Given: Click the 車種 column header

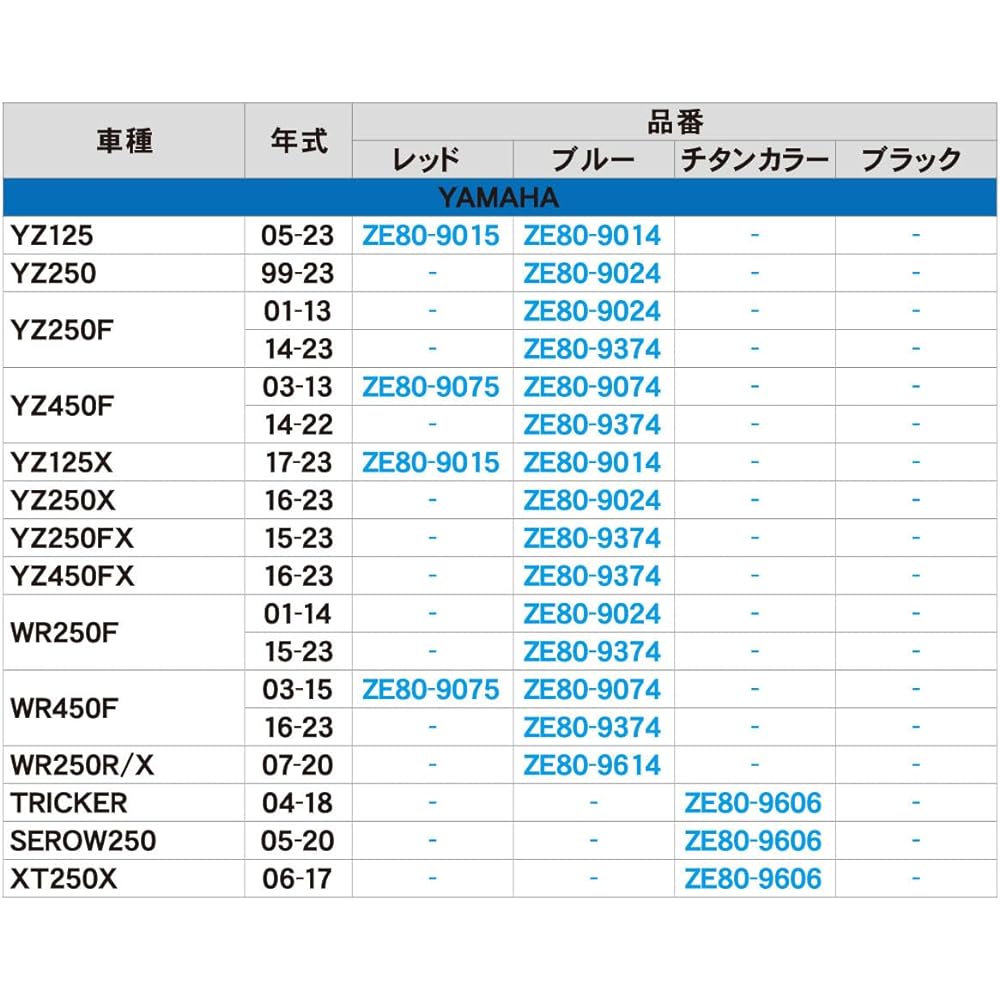Looking at the screenshot, I should 124,141.
